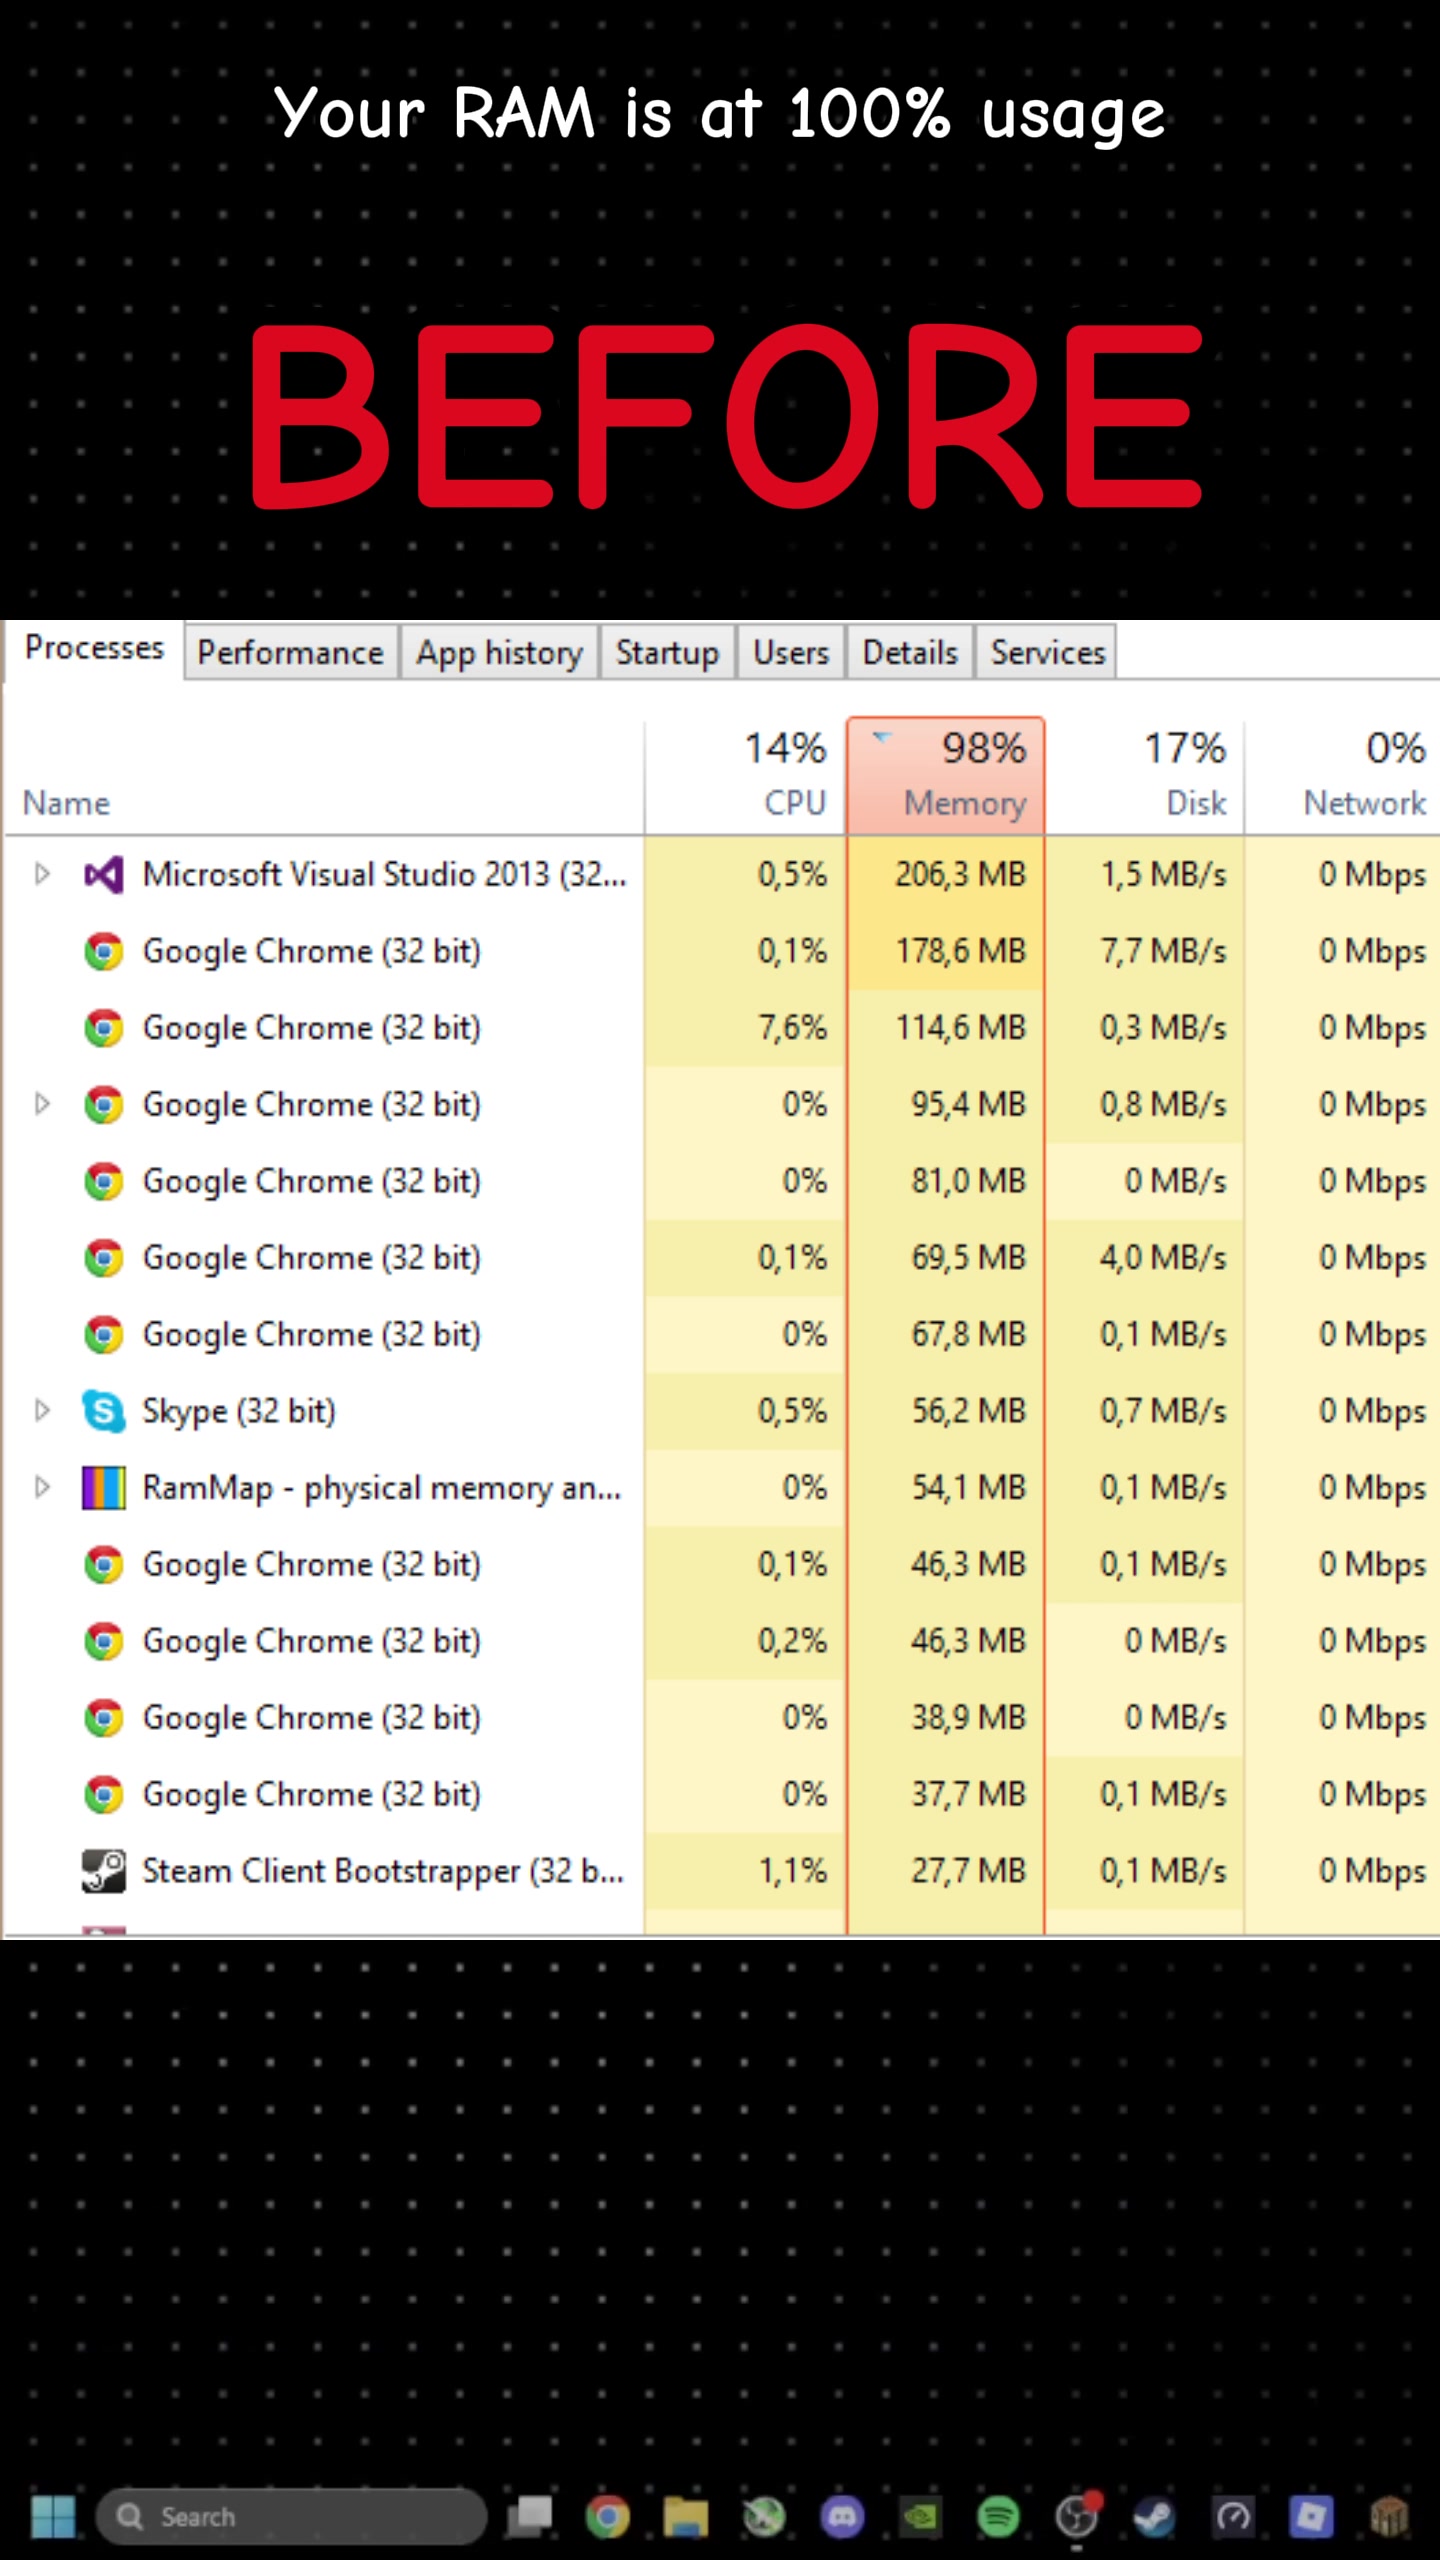The image size is (1440, 2560).
Task: Open the App history tab
Action: coord(499,652)
